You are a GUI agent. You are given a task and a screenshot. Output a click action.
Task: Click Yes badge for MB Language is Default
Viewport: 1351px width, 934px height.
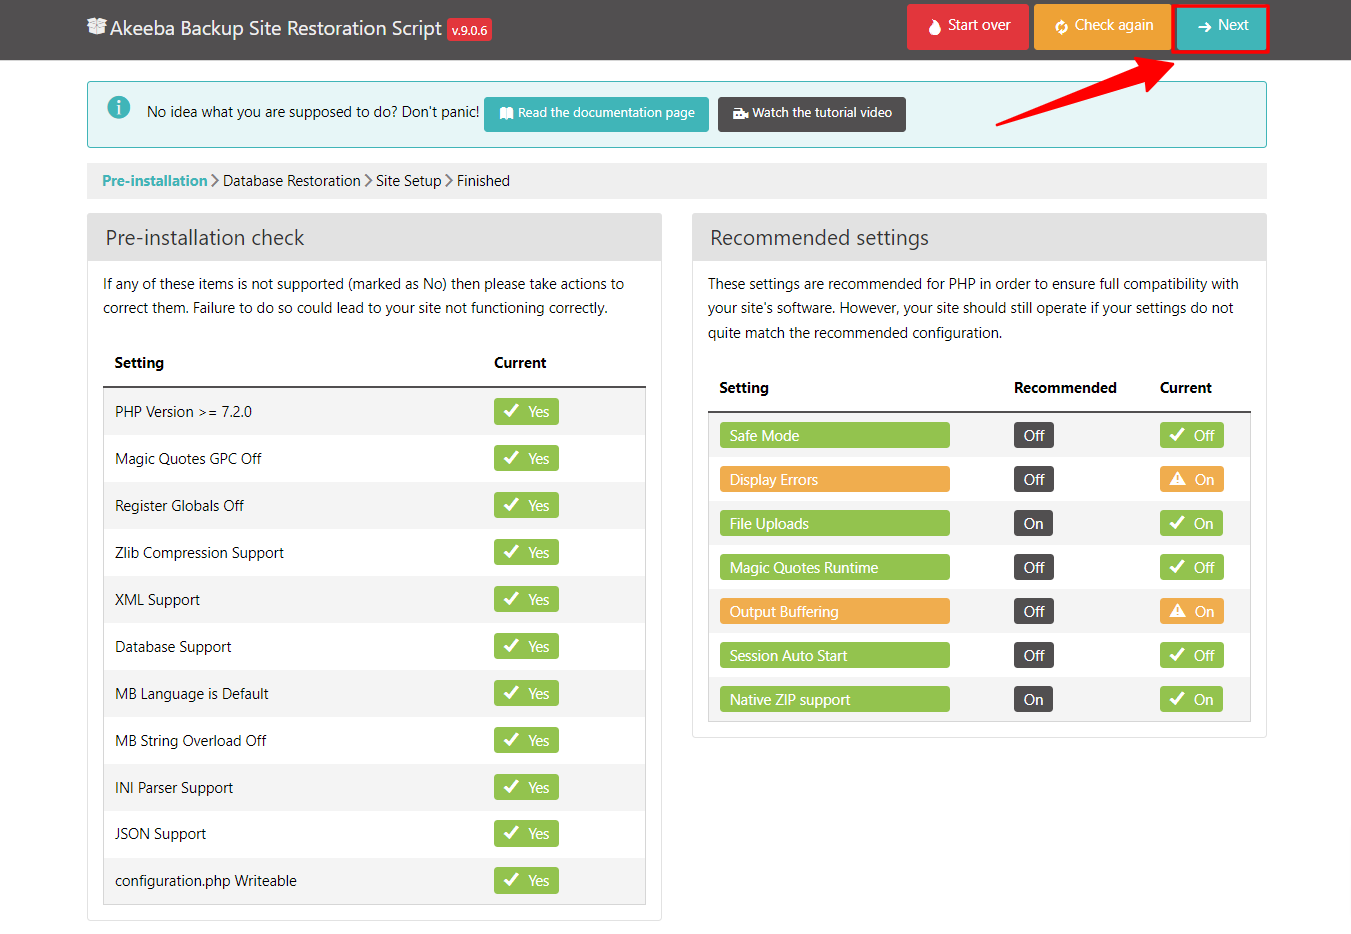[x=526, y=693]
